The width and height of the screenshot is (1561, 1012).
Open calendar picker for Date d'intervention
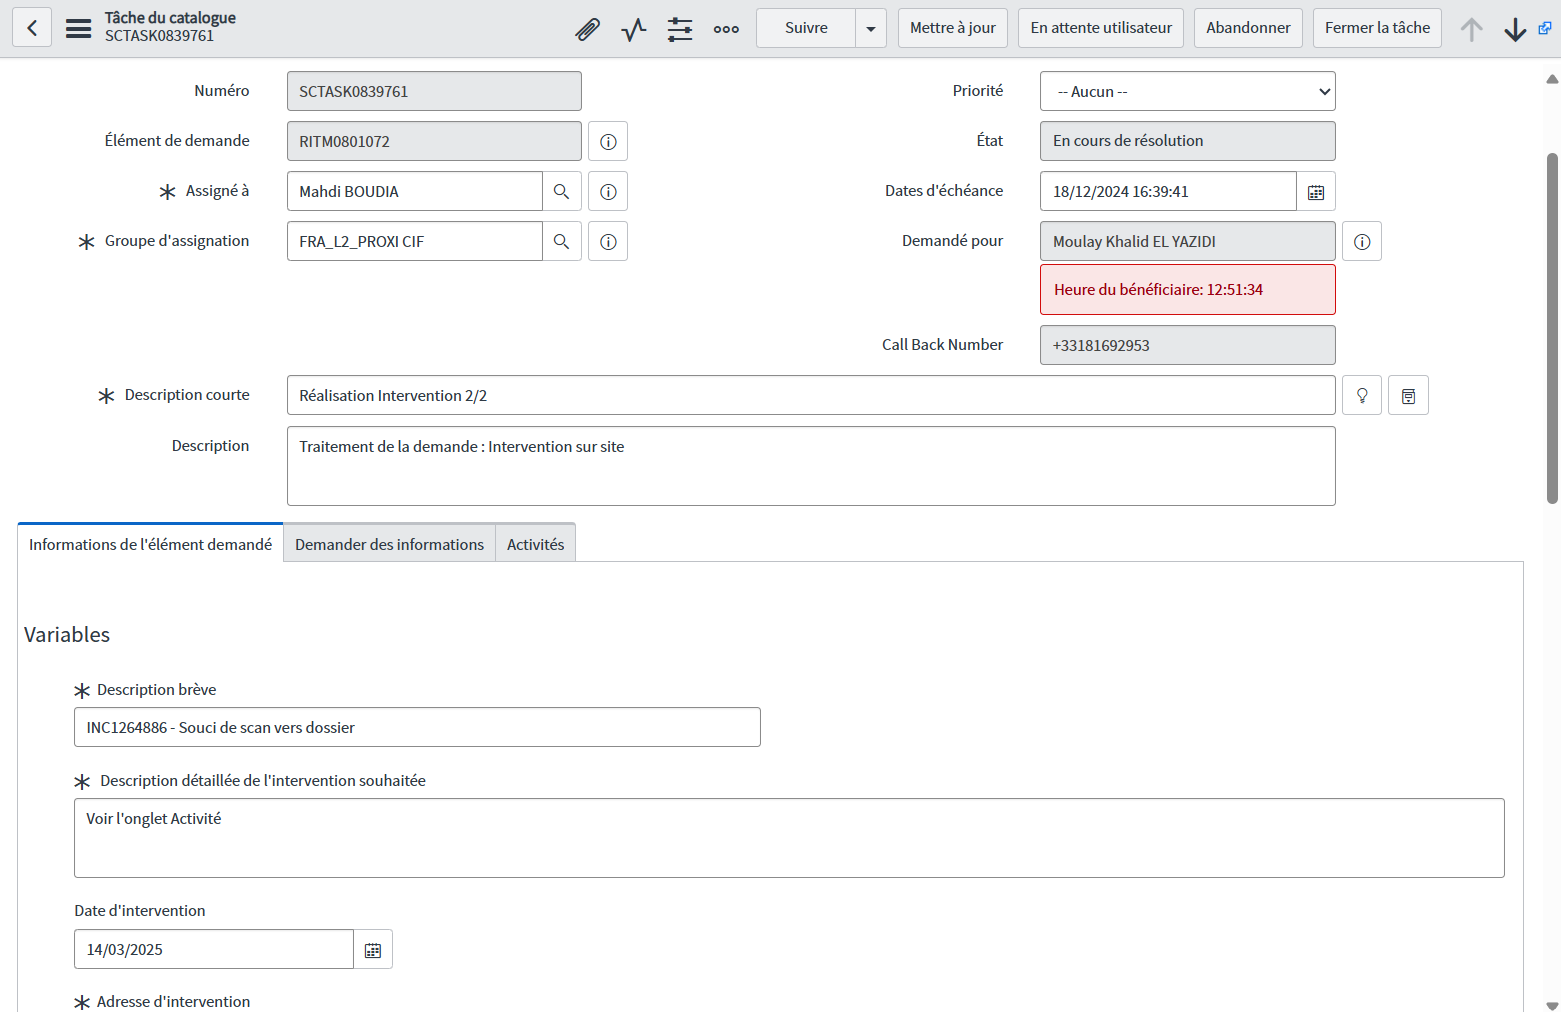(373, 949)
